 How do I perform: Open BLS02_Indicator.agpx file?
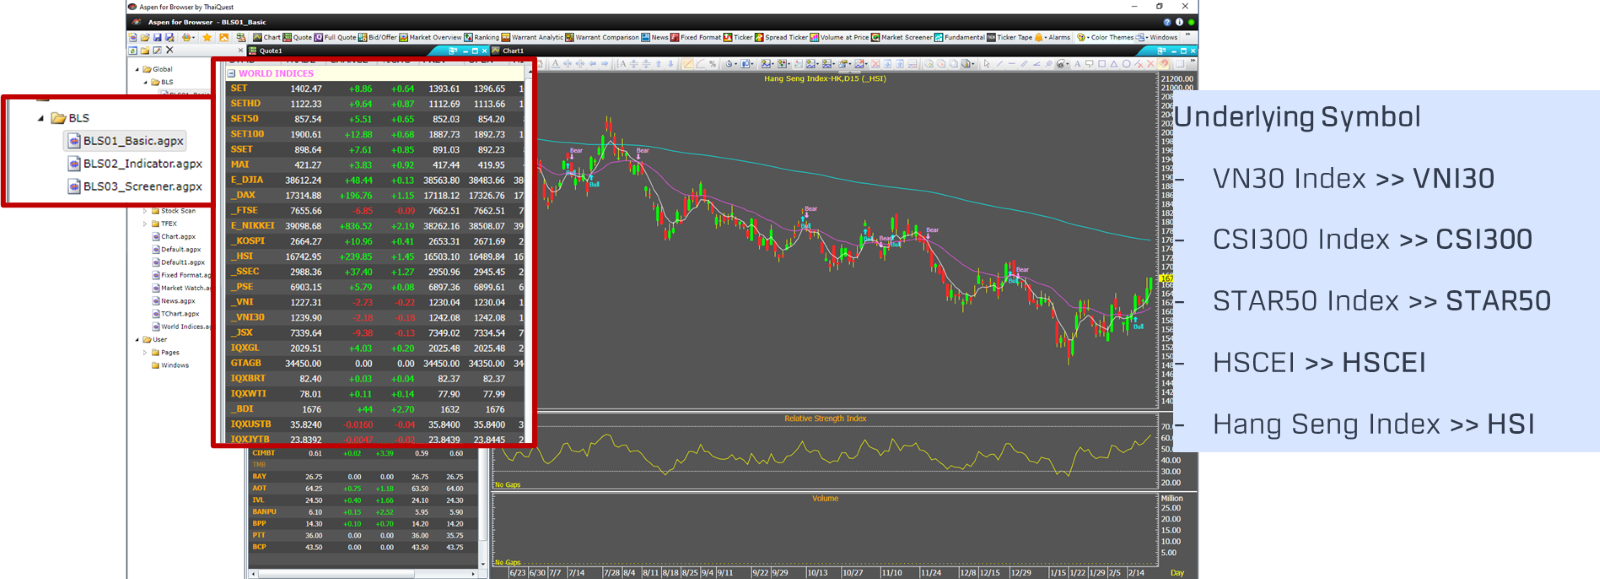pos(142,164)
